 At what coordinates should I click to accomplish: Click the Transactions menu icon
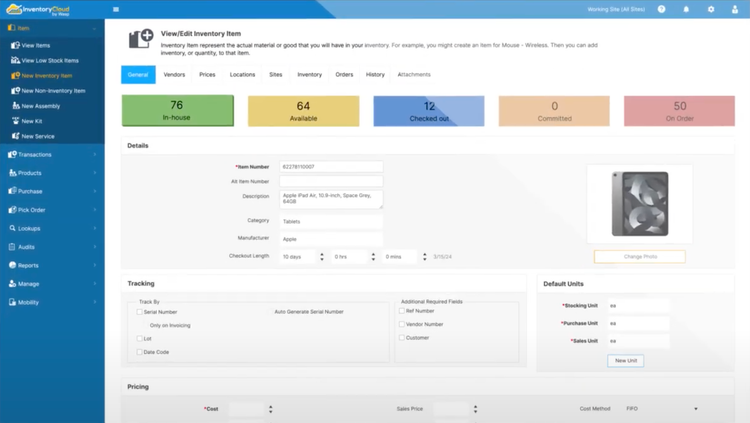12,154
